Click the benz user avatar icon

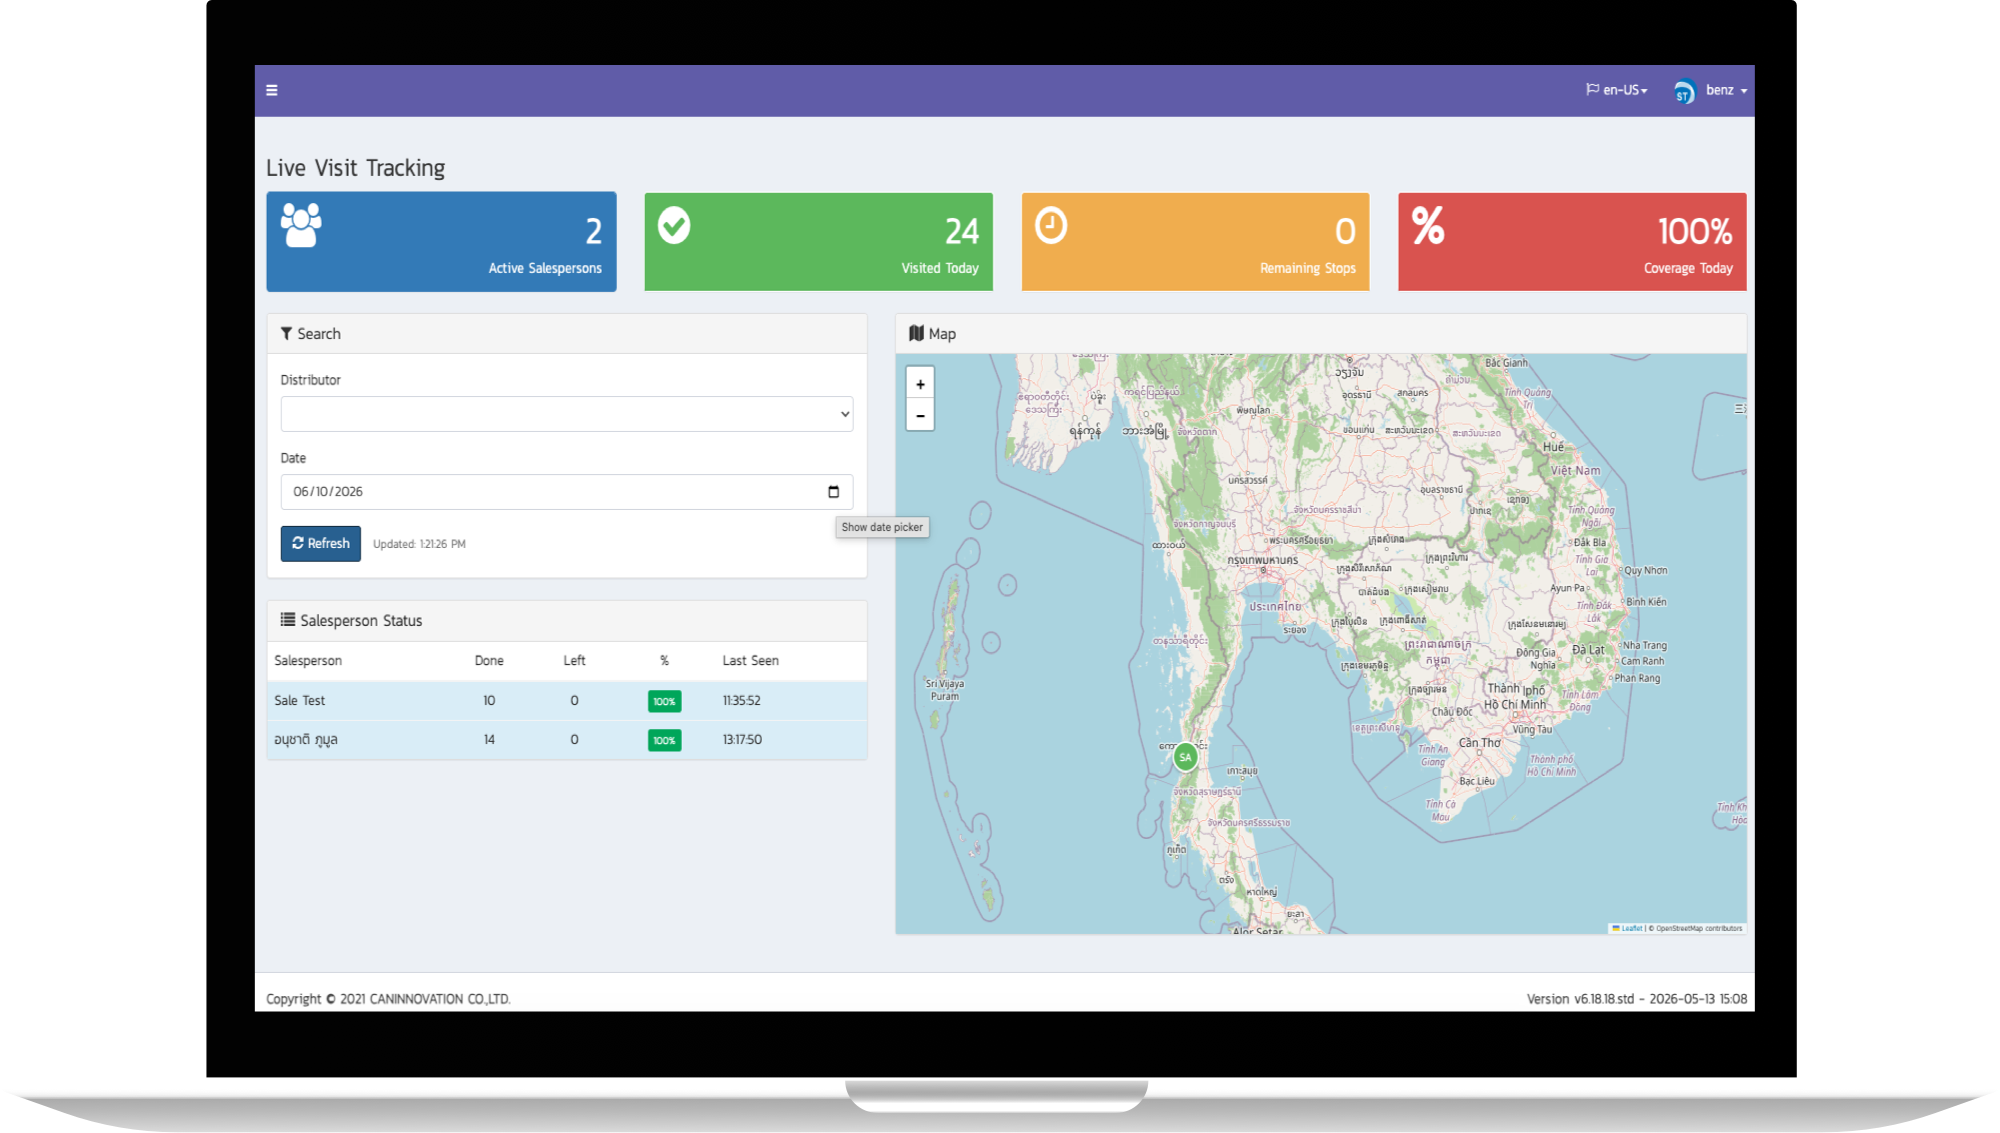pyautogui.click(x=1684, y=92)
